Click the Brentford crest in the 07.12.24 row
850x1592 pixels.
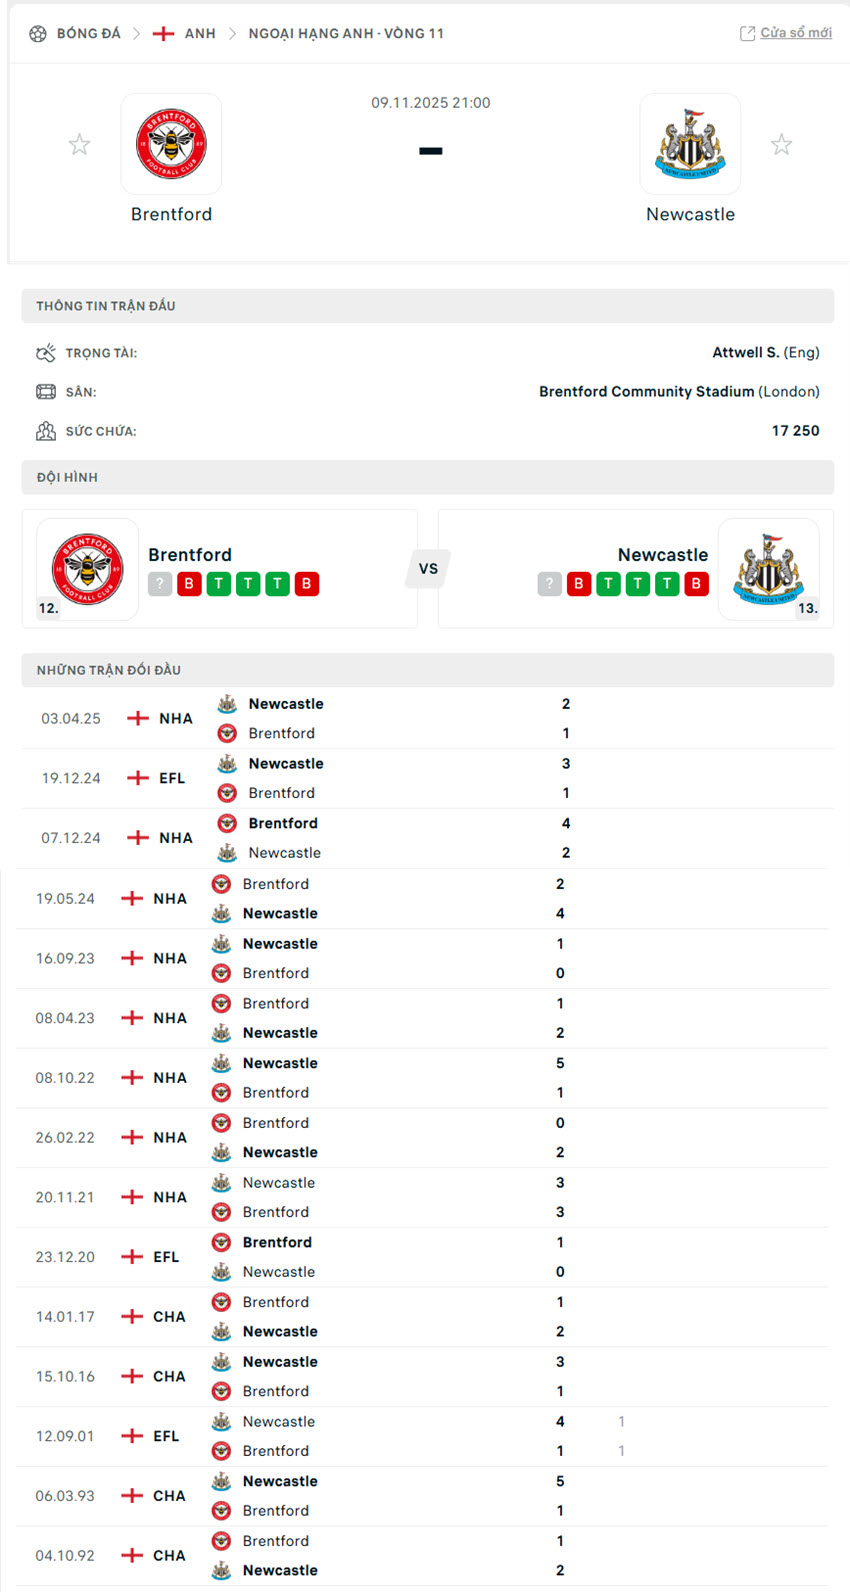click(x=226, y=823)
